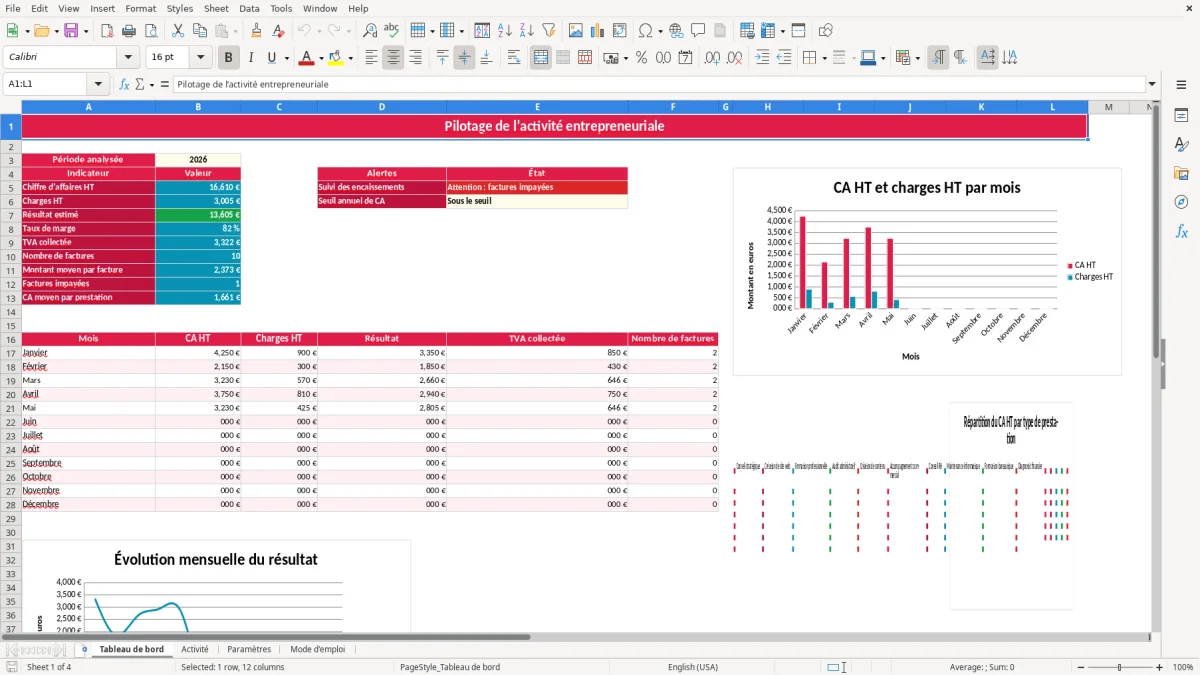
Task: Click the Export as PDF icon
Action: point(106,31)
